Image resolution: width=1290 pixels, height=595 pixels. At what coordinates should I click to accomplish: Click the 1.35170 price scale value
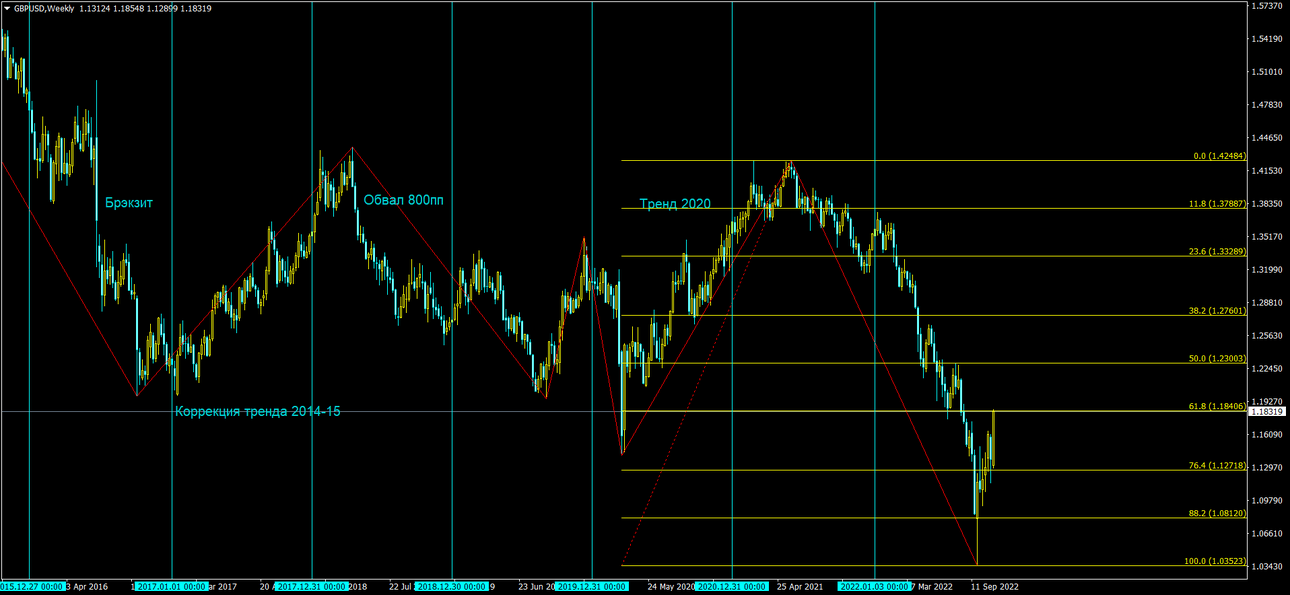click(1267, 237)
